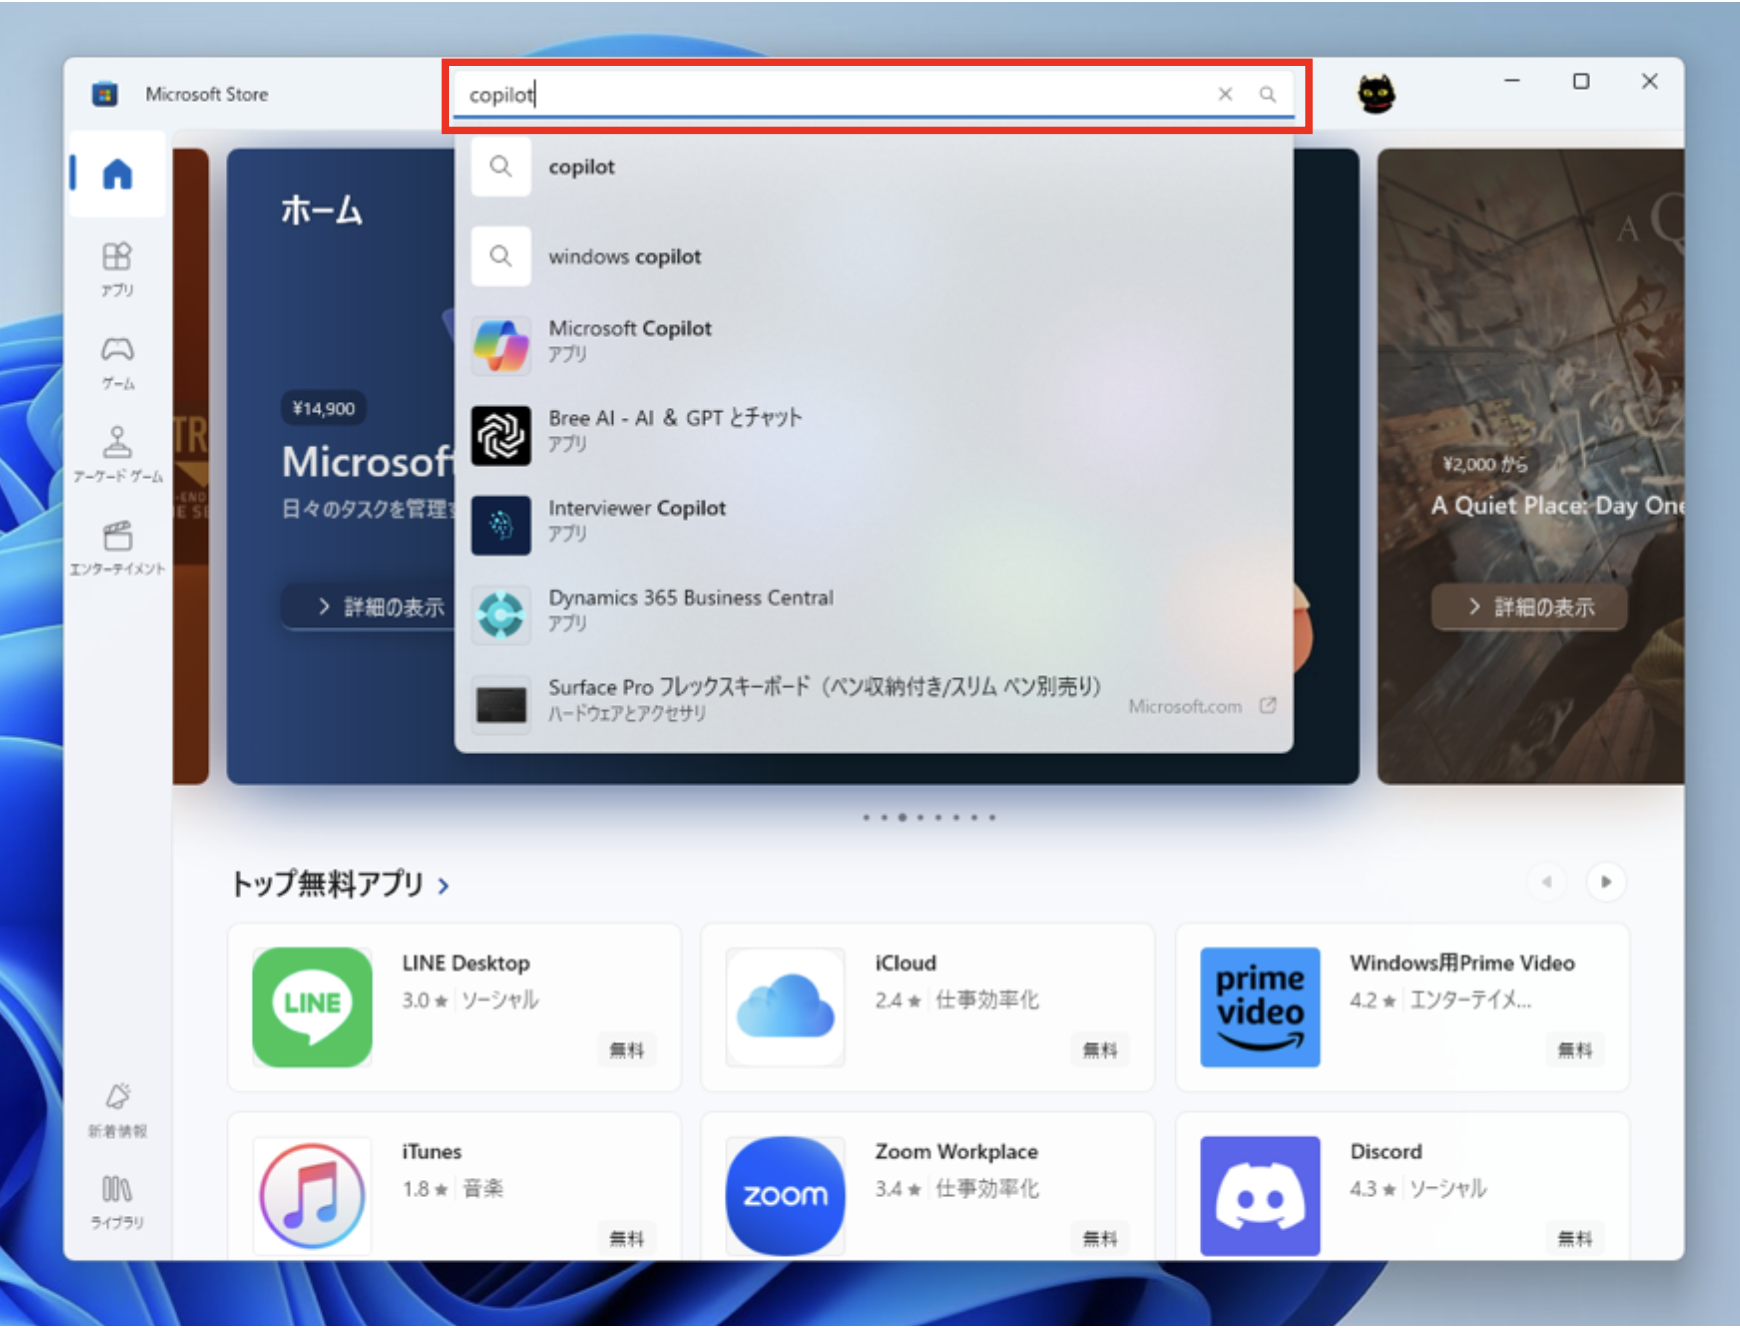Viewport: 1740px width, 1328px height.
Task: Show next top free apps with right arrow
Action: tap(1606, 882)
